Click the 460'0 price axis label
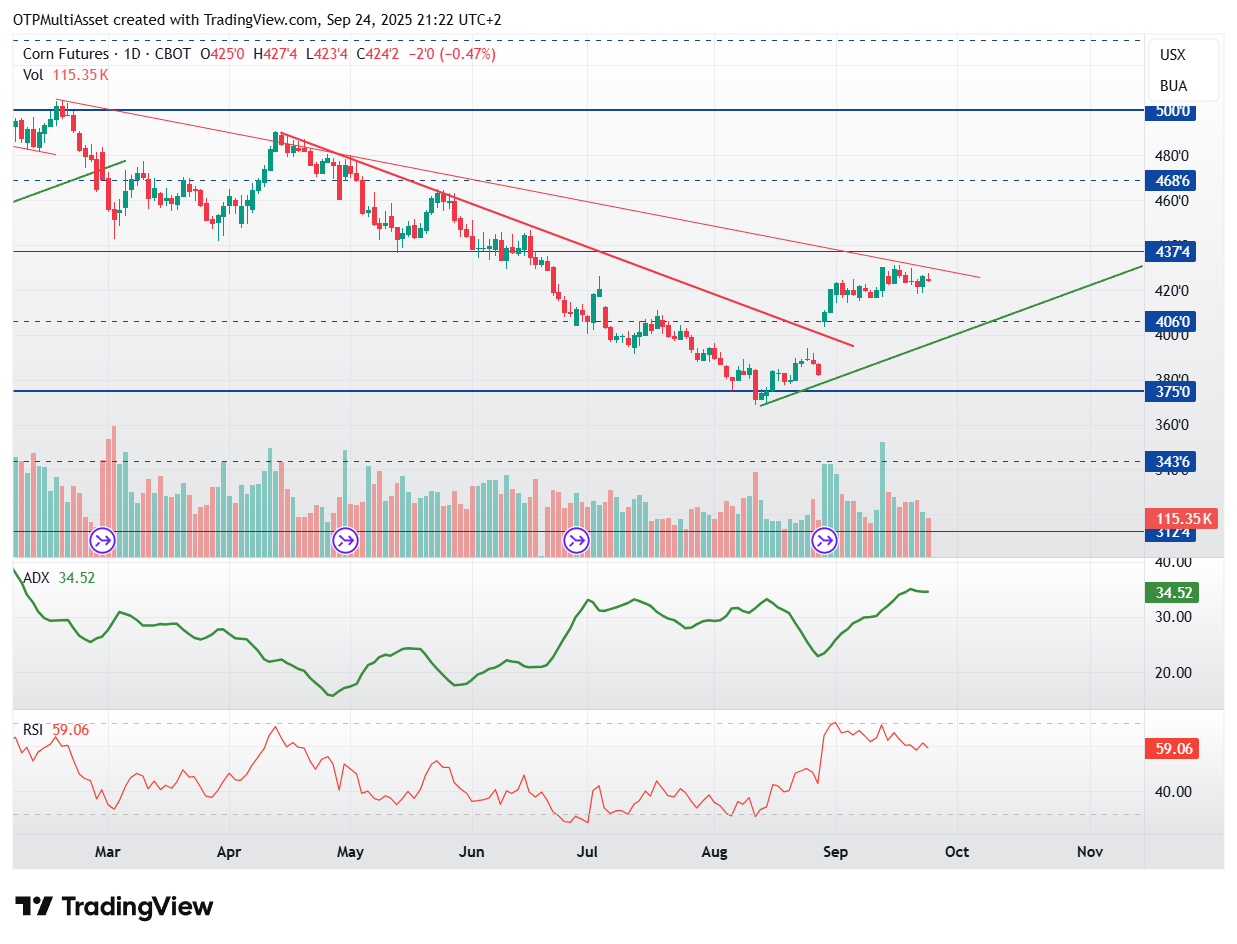 pyautogui.click(x=1171, y=200)
